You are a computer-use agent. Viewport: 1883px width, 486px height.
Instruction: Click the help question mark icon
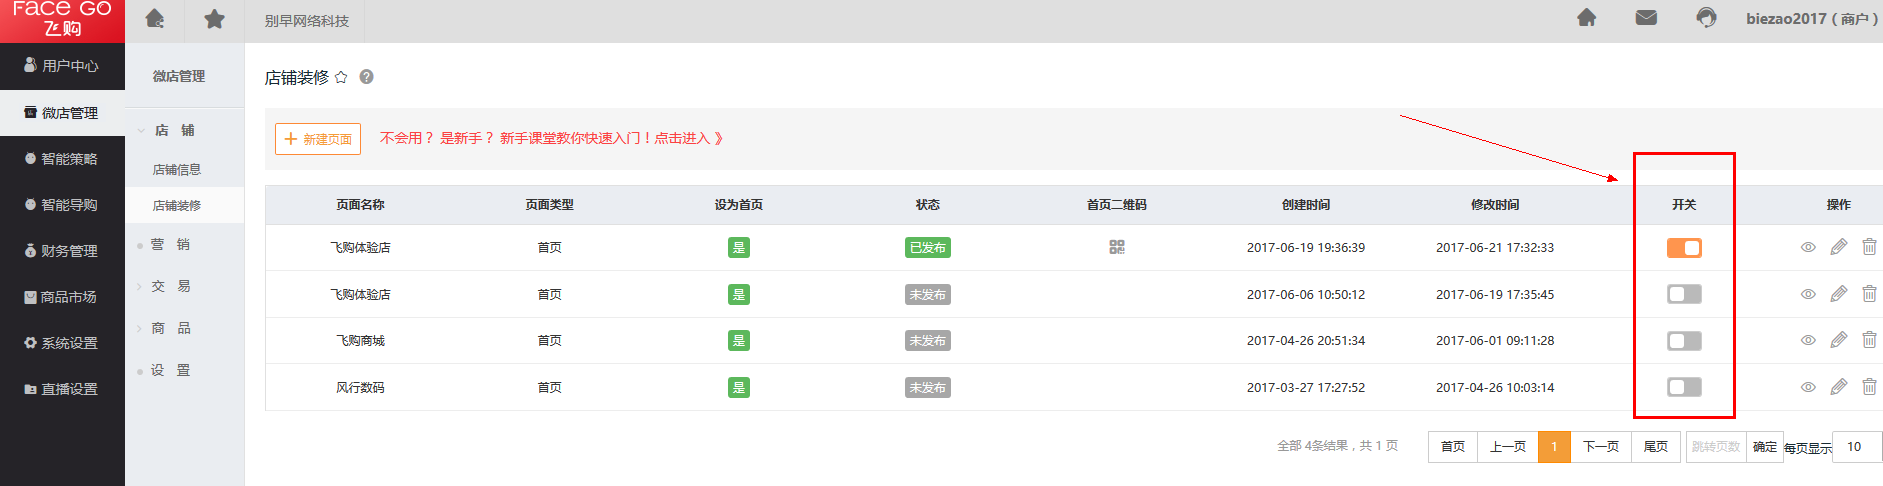click(366, 77)
